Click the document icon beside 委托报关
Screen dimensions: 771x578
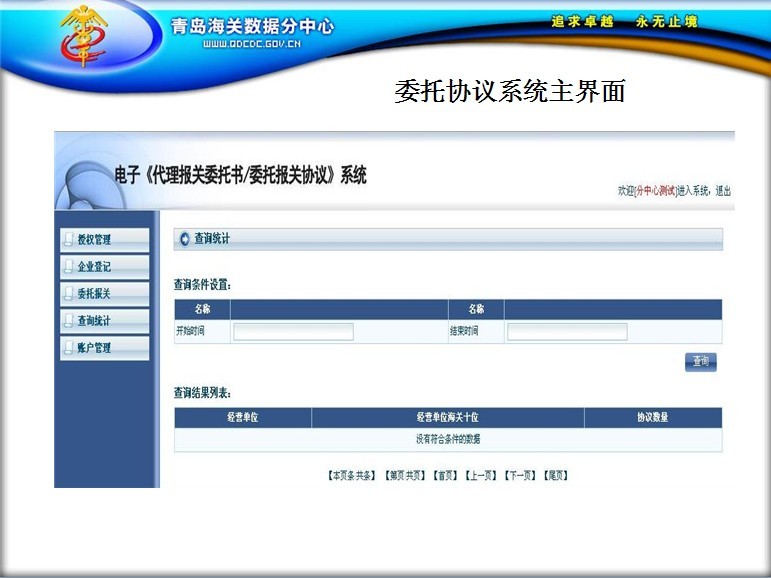(68, 294)
